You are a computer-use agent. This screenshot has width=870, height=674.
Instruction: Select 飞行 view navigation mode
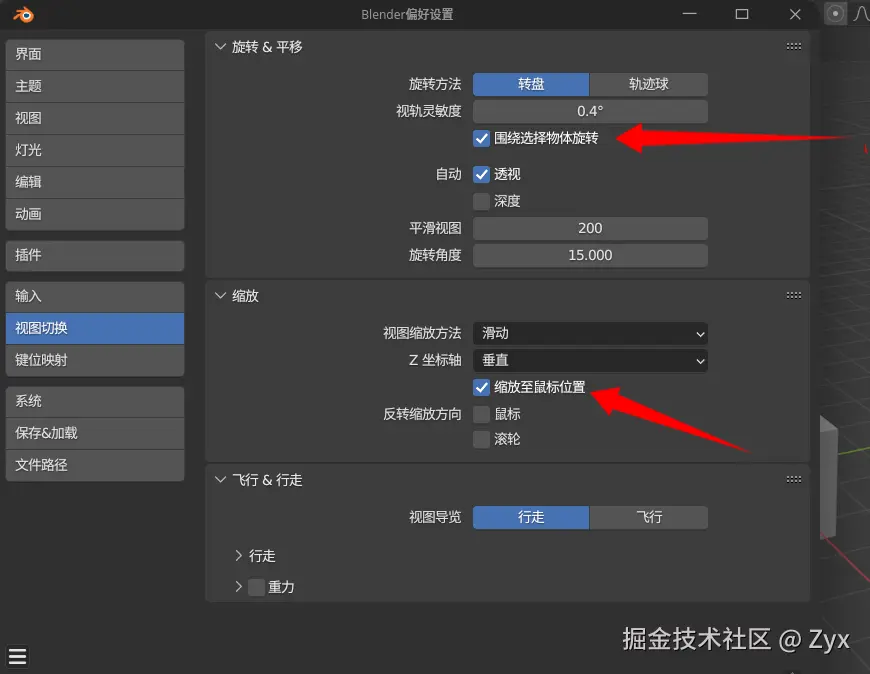[x=649, y=518]
